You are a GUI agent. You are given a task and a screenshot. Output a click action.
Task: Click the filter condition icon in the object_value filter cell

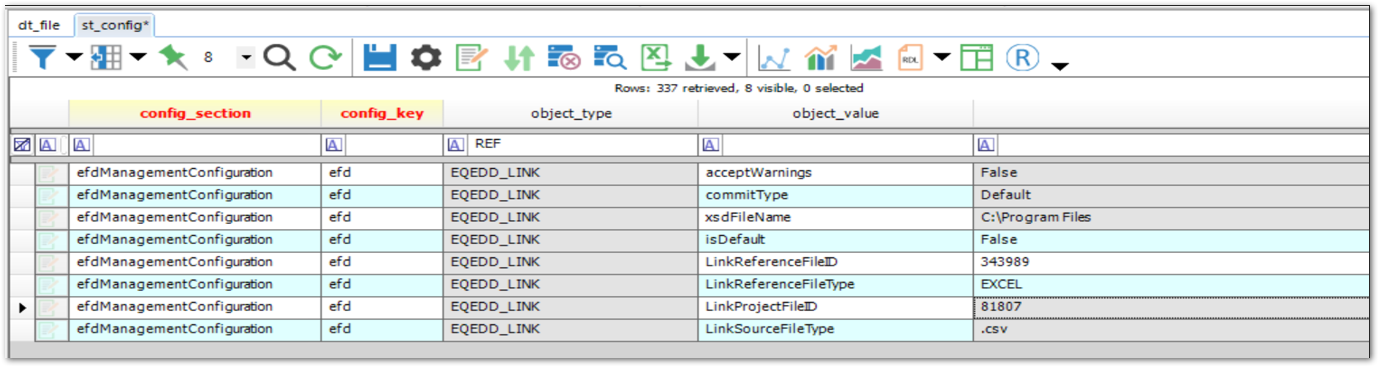(710, 145)
